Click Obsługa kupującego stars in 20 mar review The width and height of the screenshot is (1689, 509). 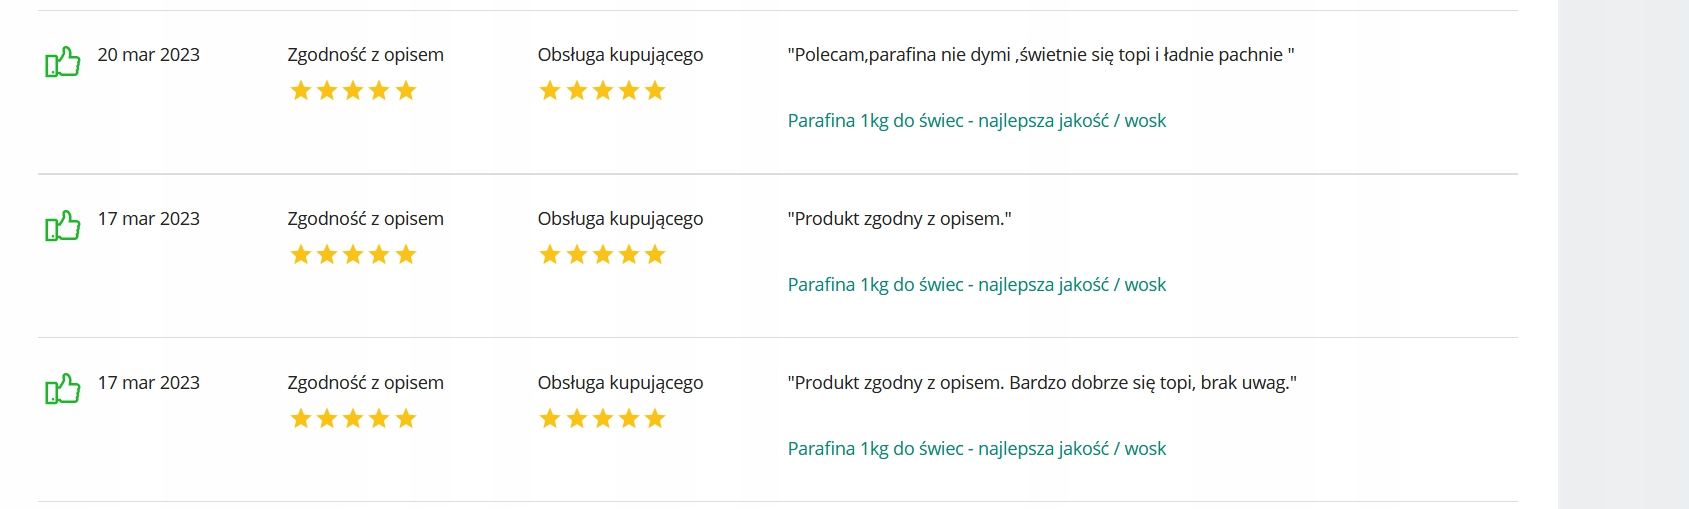602,91
